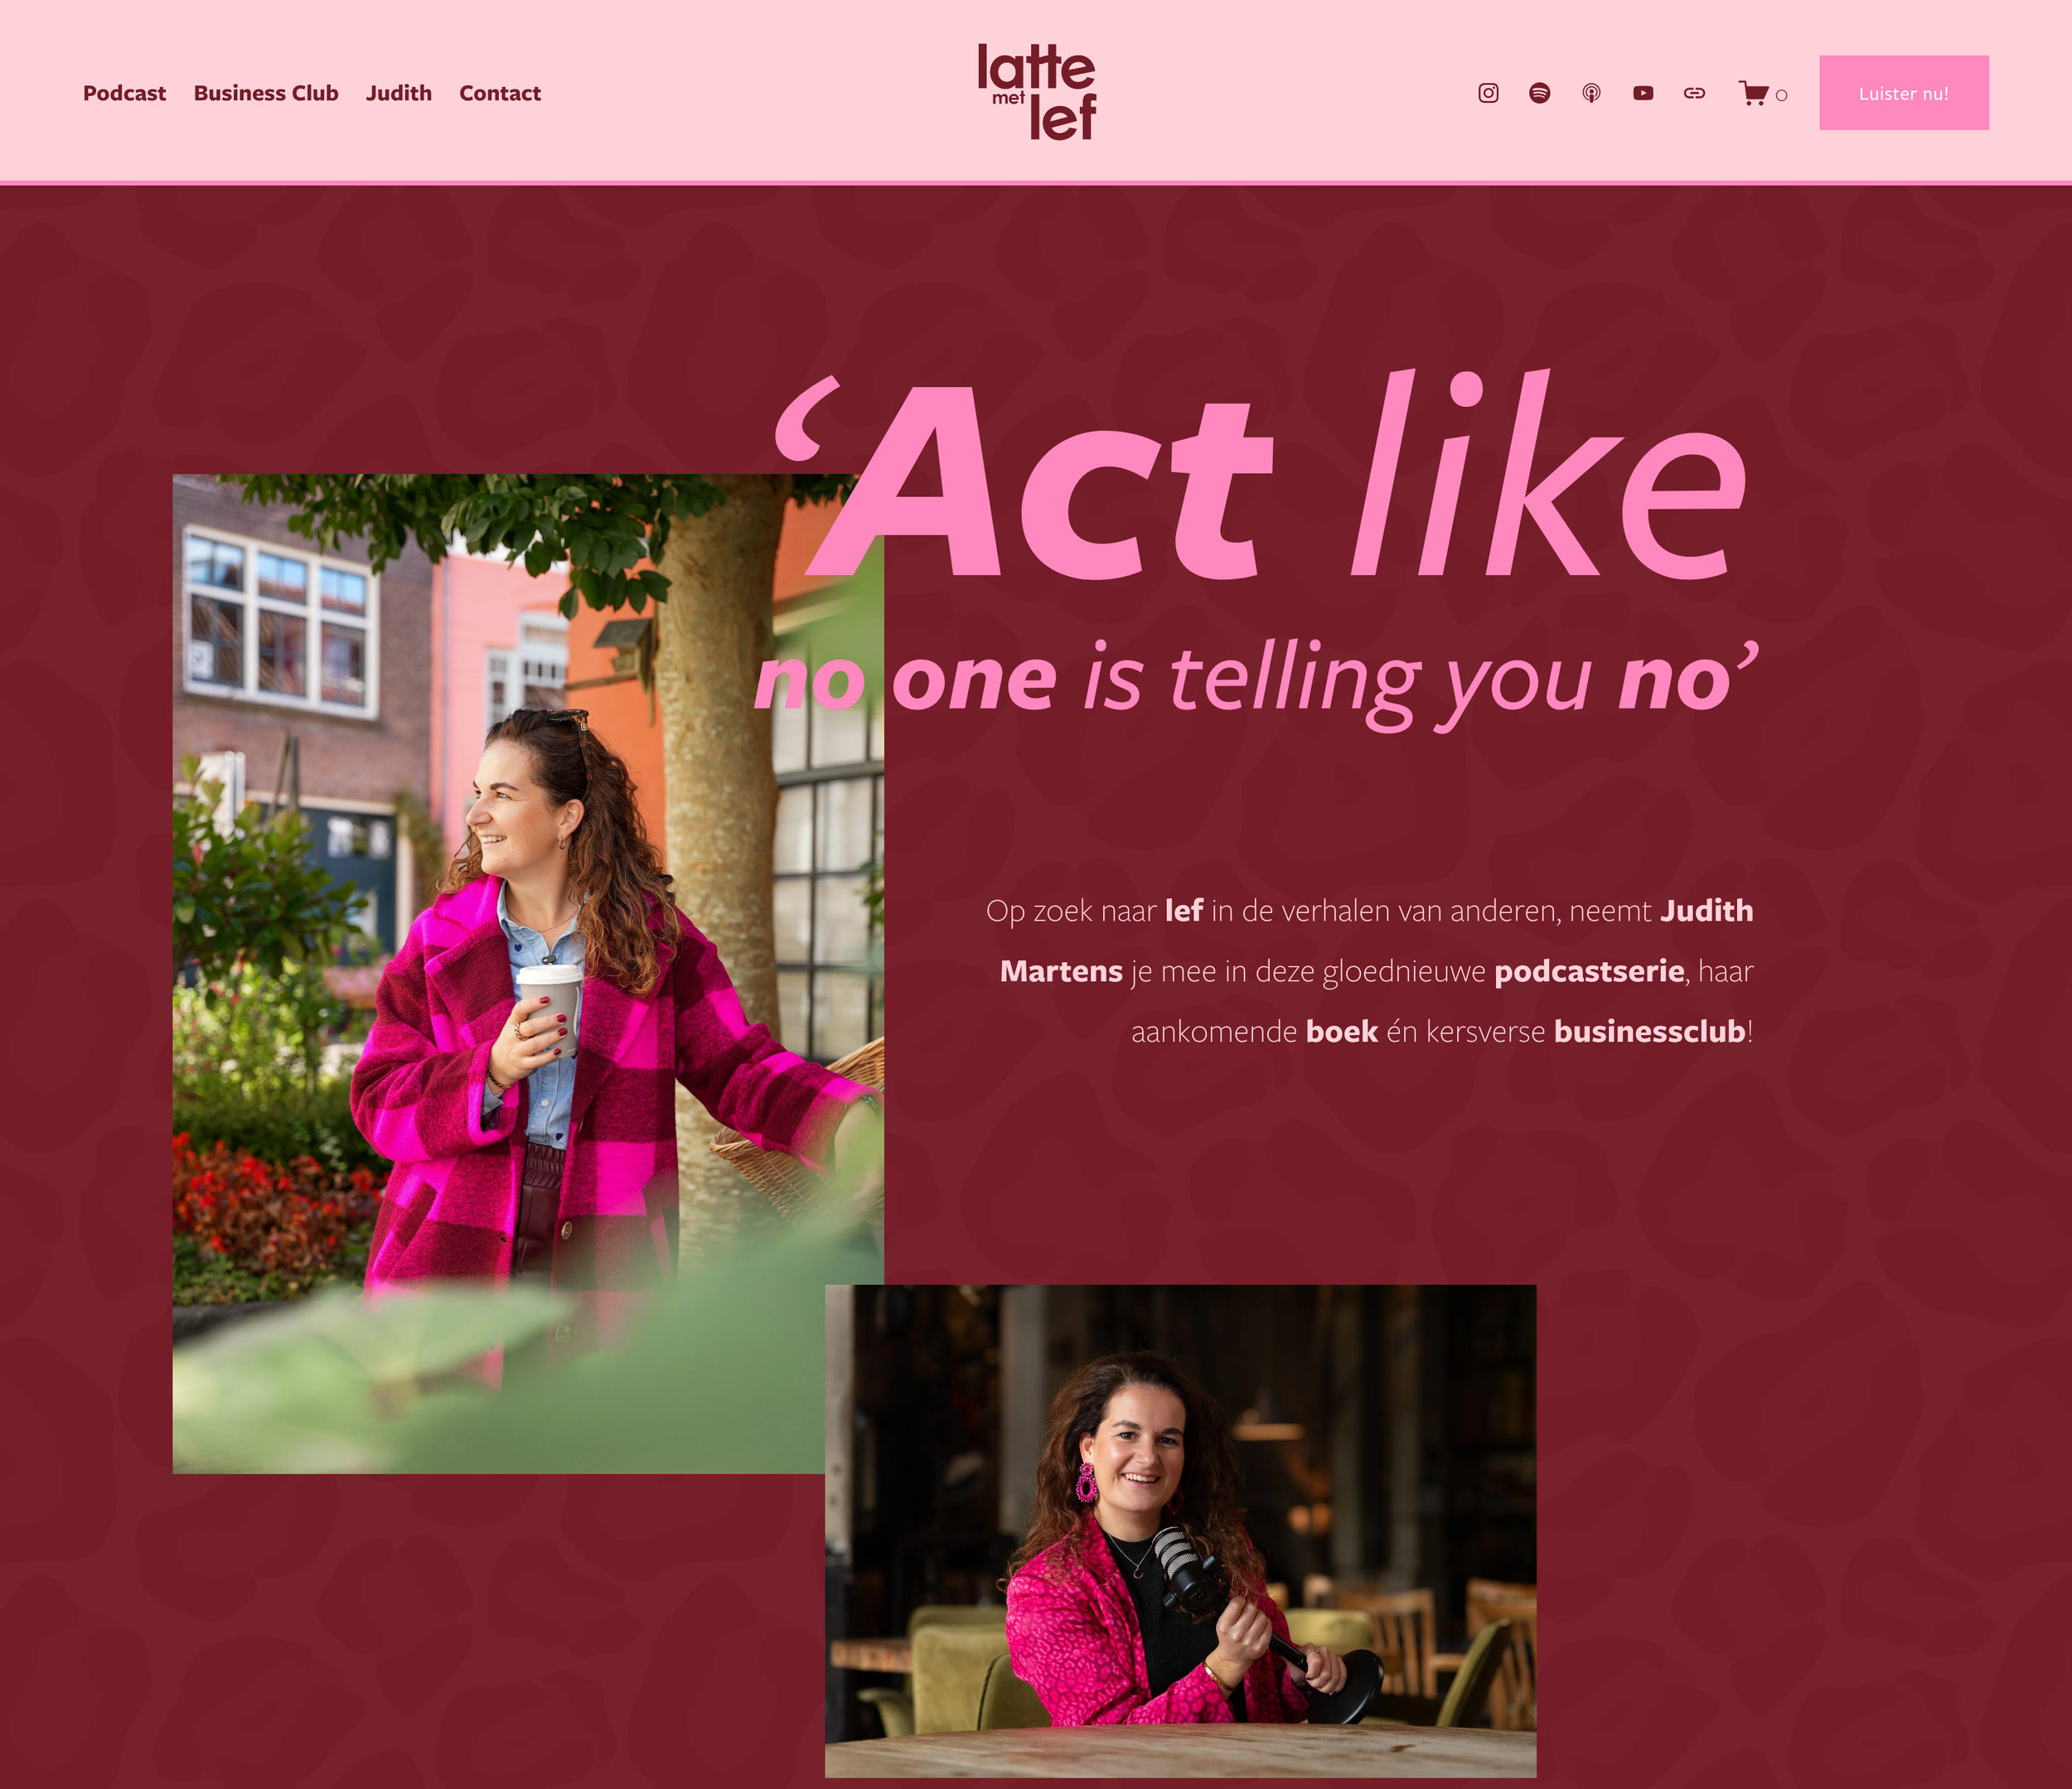
Task: Click the photo of woman holding microphone
Action: [1180, 1531]
